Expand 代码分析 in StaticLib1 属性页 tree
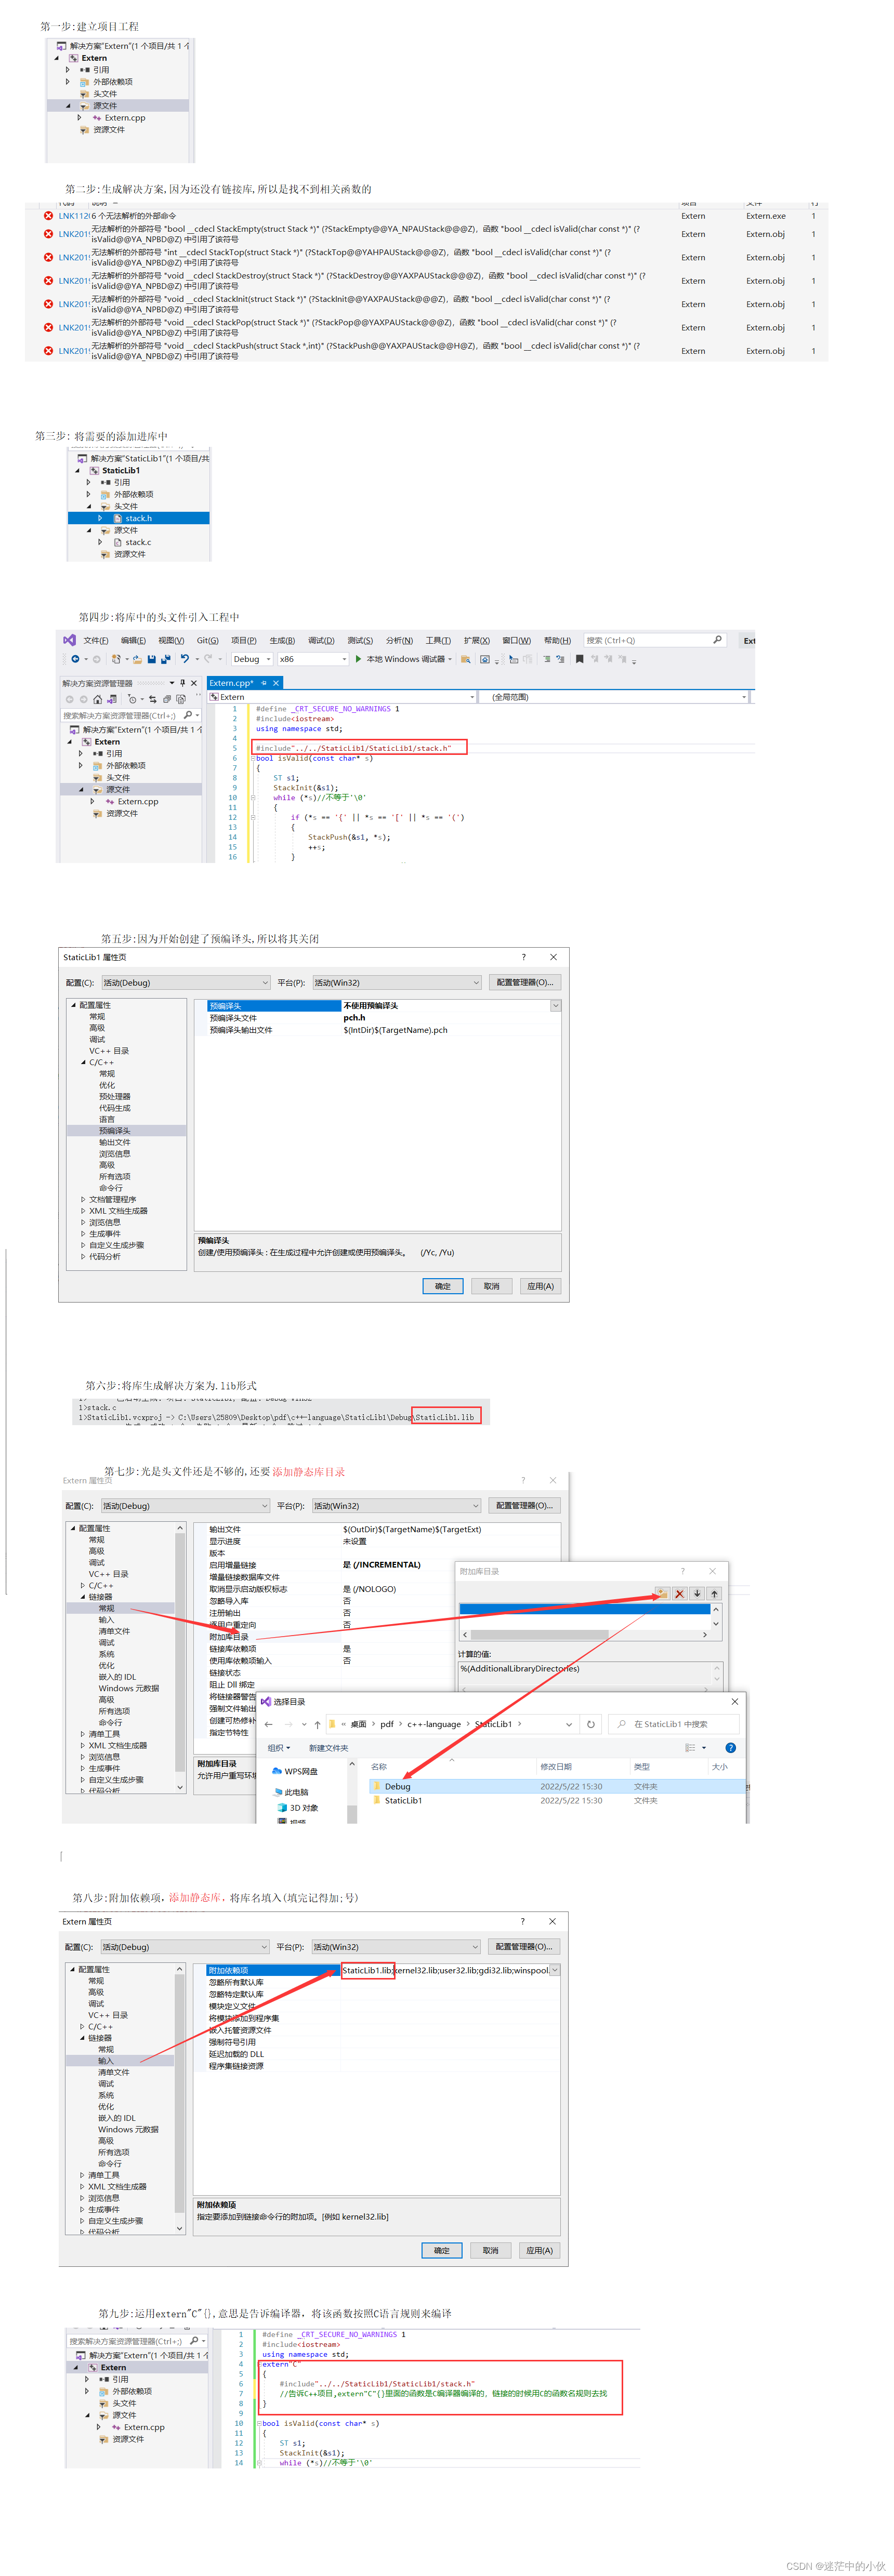894x2576 pixels. (83, 1257)
